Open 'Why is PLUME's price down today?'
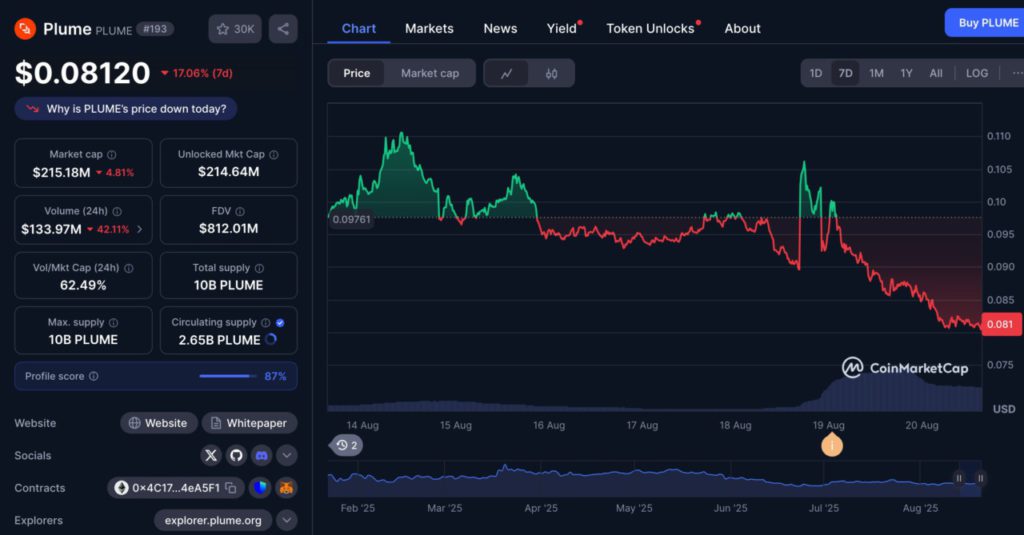 pyautogui.click(x=126, y=108)
